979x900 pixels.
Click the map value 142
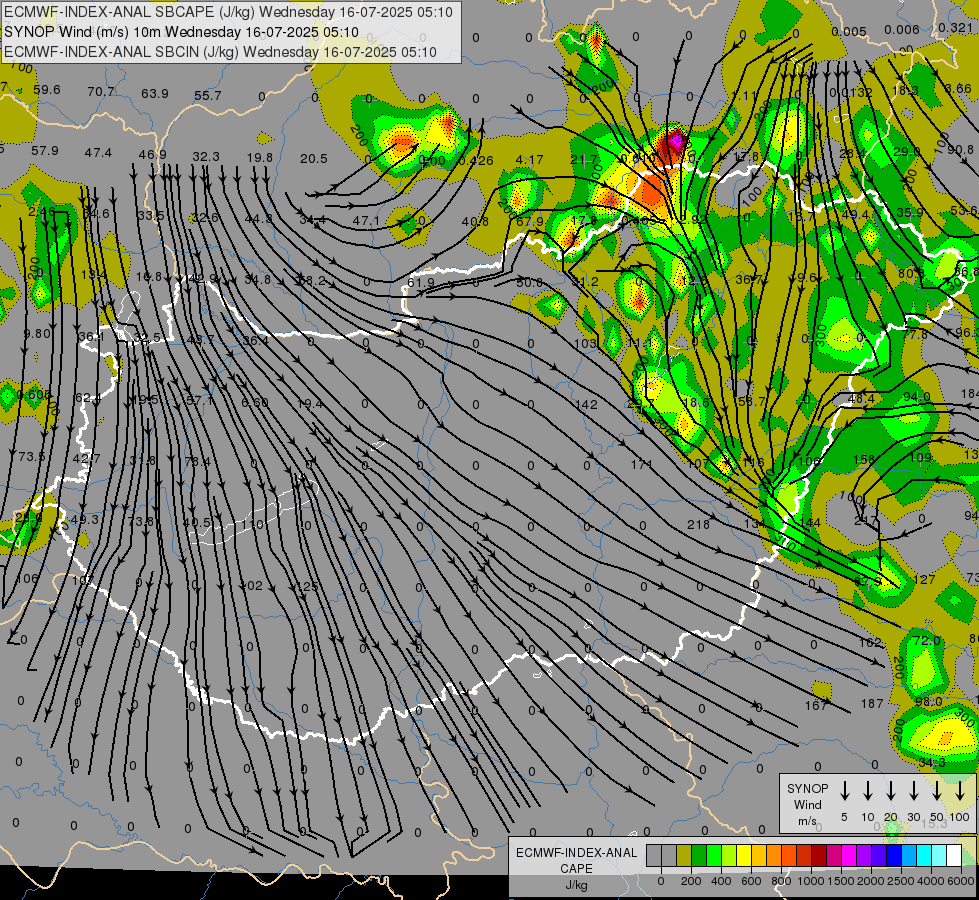coord(586,405)
